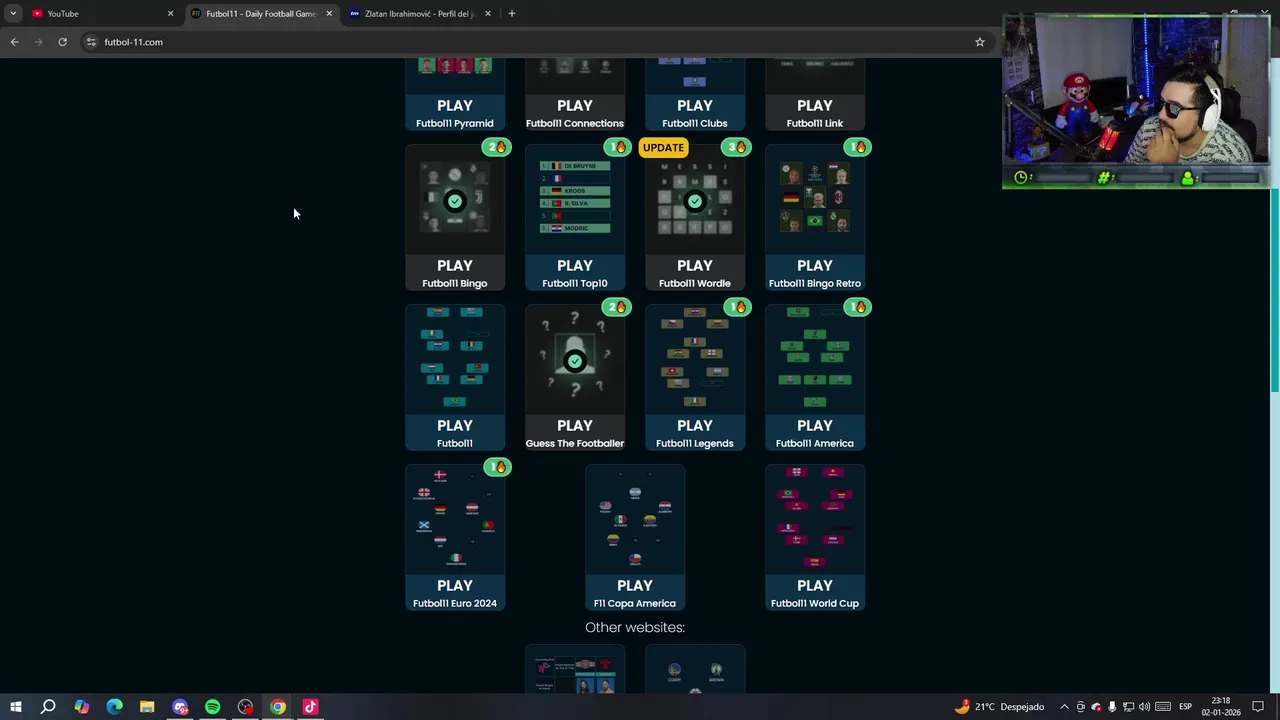Open File Explorer from the taskbar
Viewport: 1280px width, 720px height.
click(x=147, y=707)
